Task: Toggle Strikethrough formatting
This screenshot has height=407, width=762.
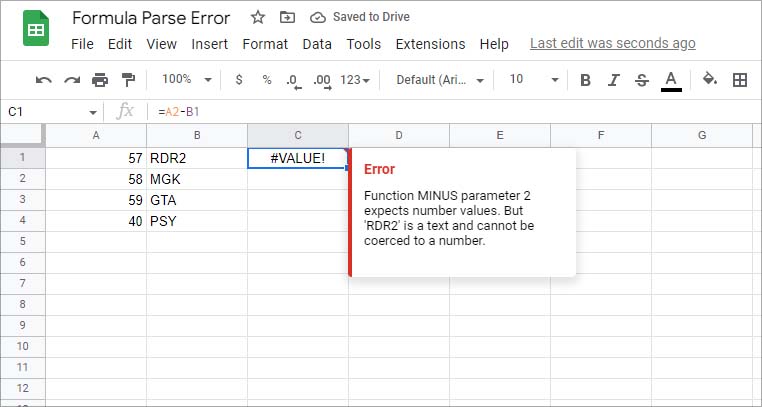Action: coord(642,80)
